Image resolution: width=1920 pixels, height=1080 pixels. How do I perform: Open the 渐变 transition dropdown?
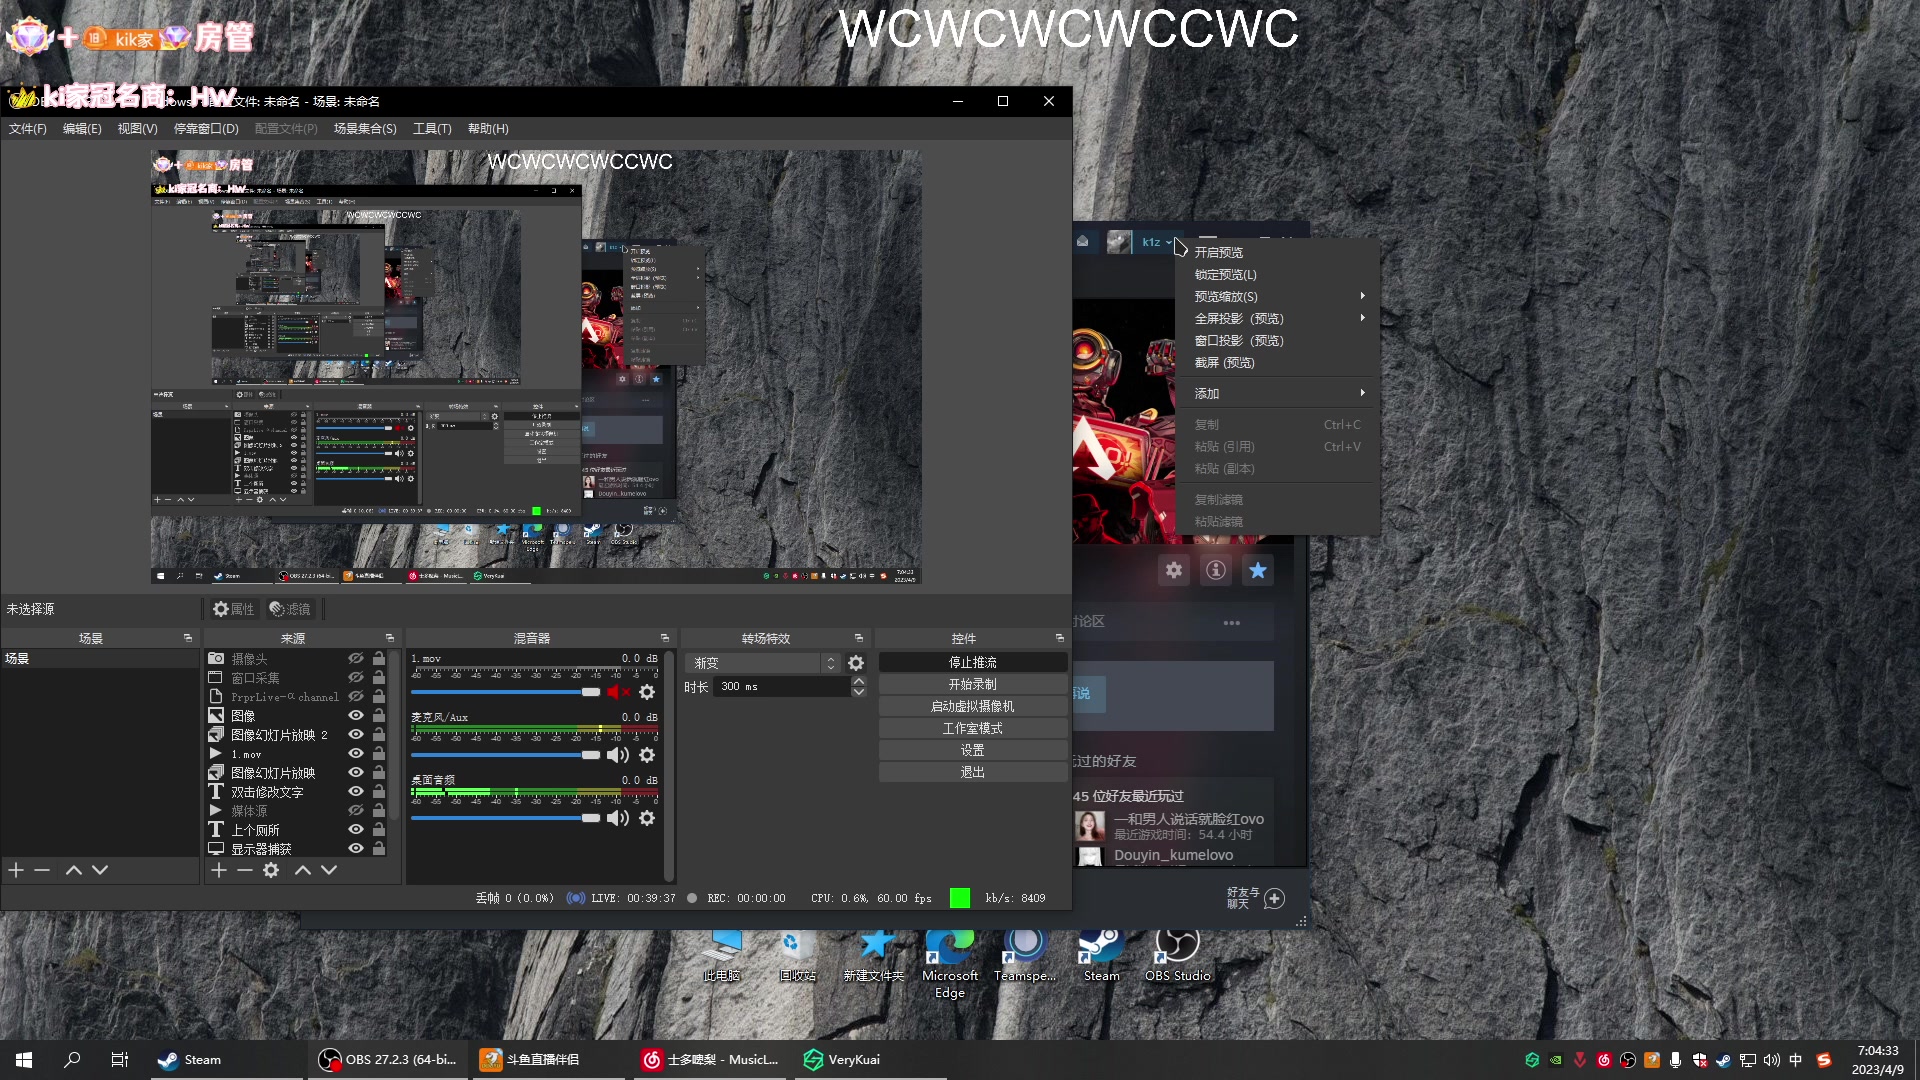763,663
